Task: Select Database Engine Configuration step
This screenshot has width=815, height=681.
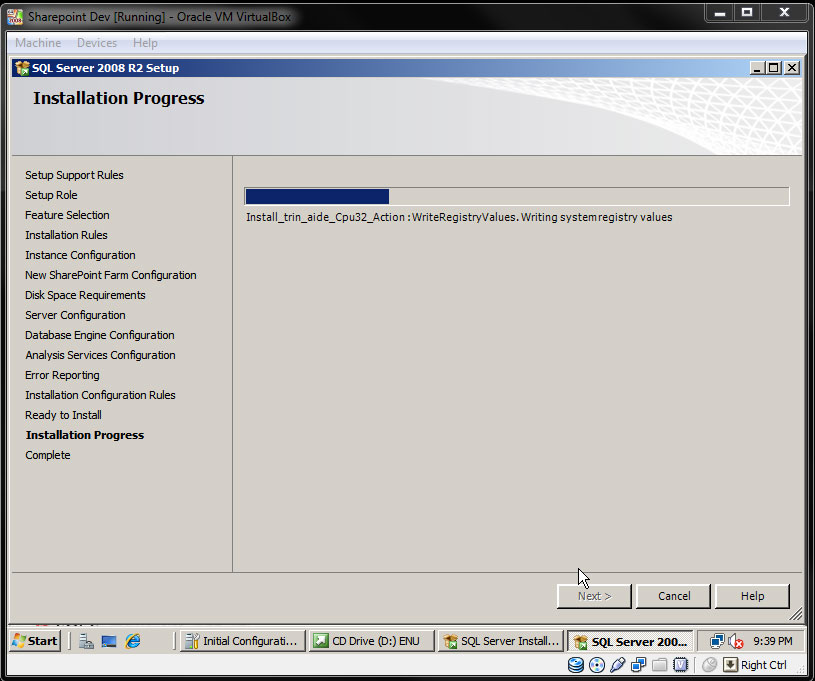Action: 100,335
